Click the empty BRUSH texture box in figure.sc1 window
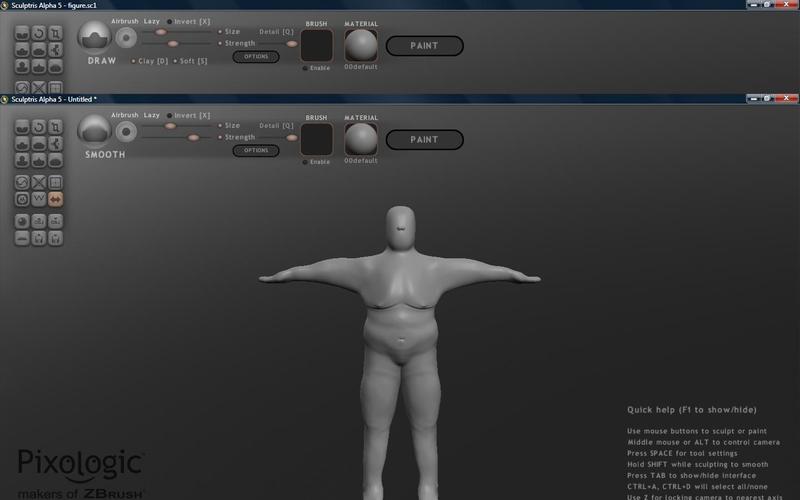The height and width of the screenshot is (500, 800). coord(318,45)
